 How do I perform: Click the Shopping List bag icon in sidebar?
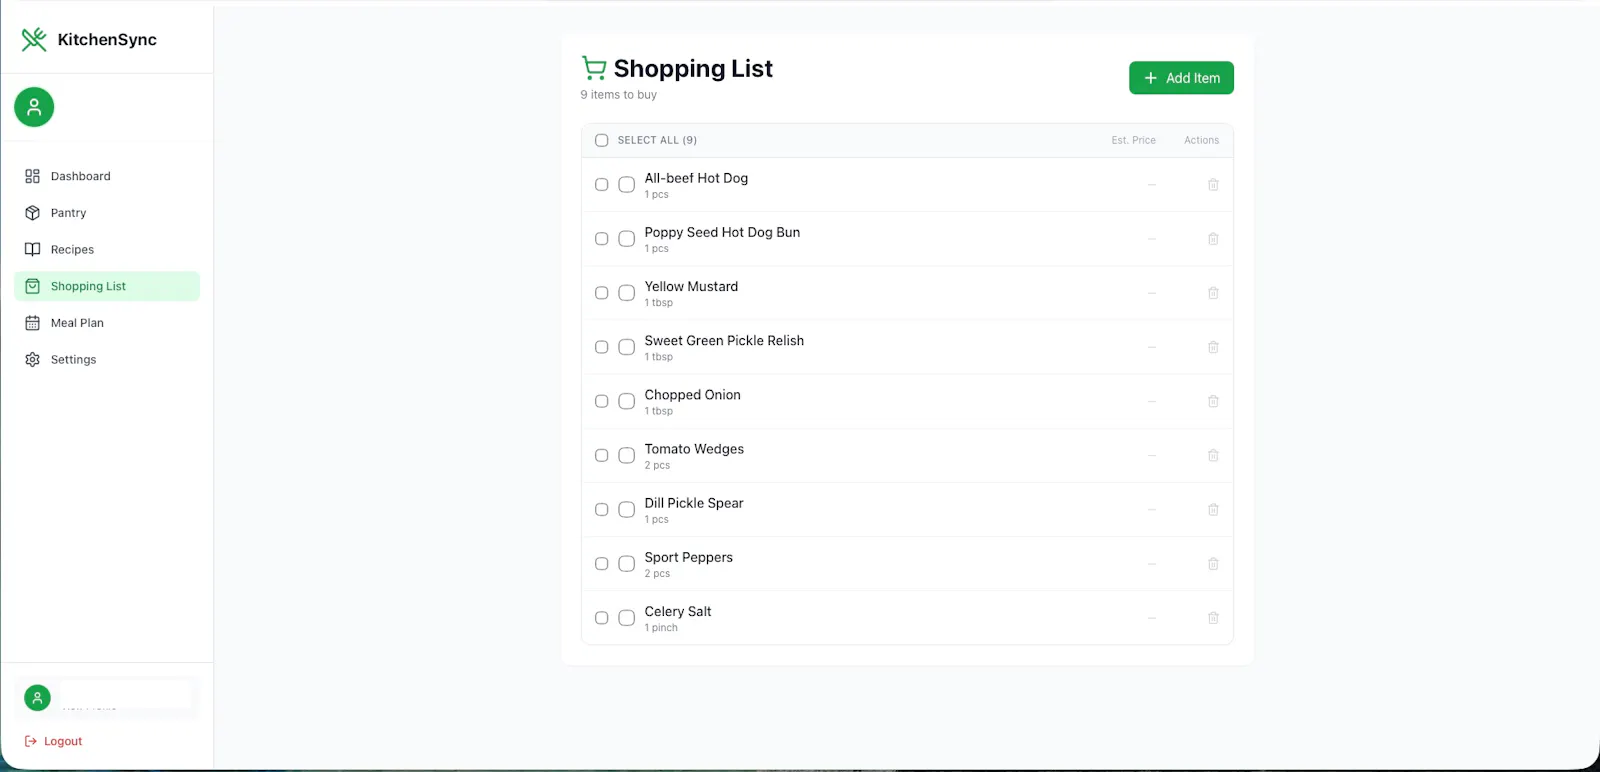pos(32,286)
